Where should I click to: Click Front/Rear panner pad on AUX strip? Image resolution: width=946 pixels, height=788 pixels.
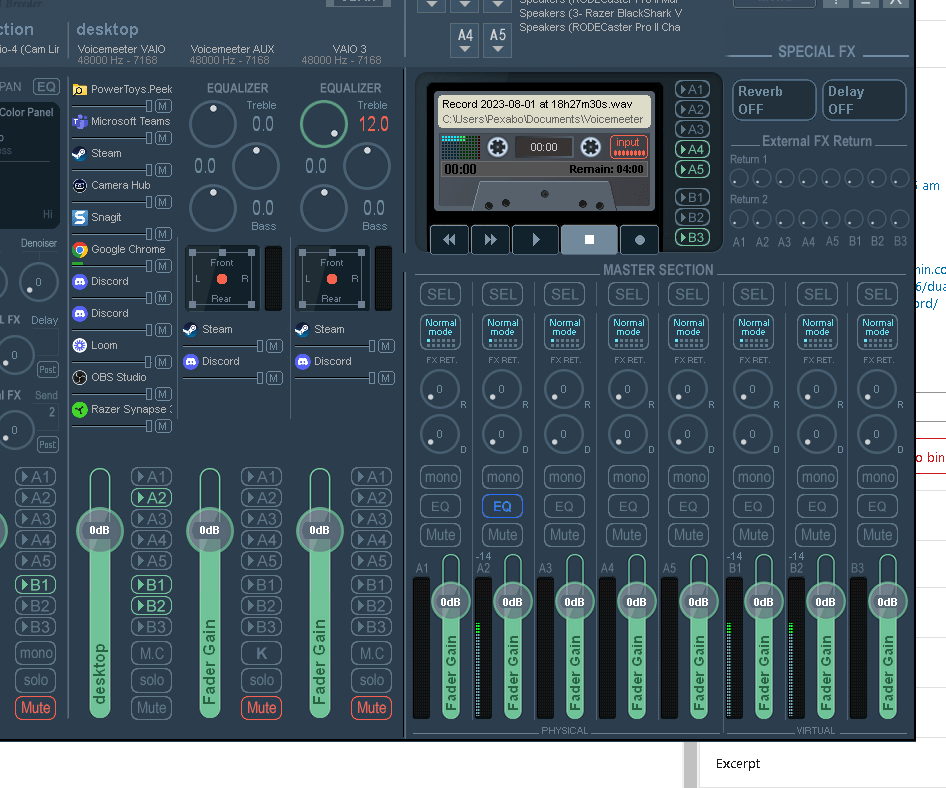pyautogui.click(x=222, y=279)
